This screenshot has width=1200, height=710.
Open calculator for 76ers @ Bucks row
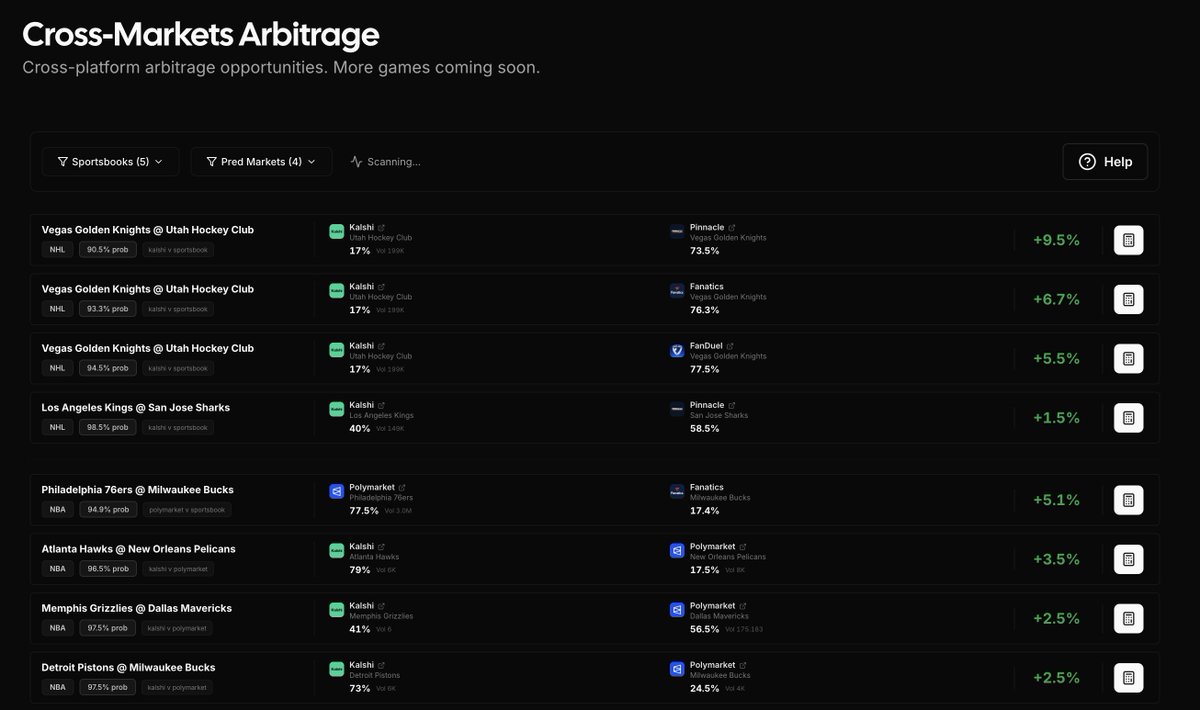1129,500
